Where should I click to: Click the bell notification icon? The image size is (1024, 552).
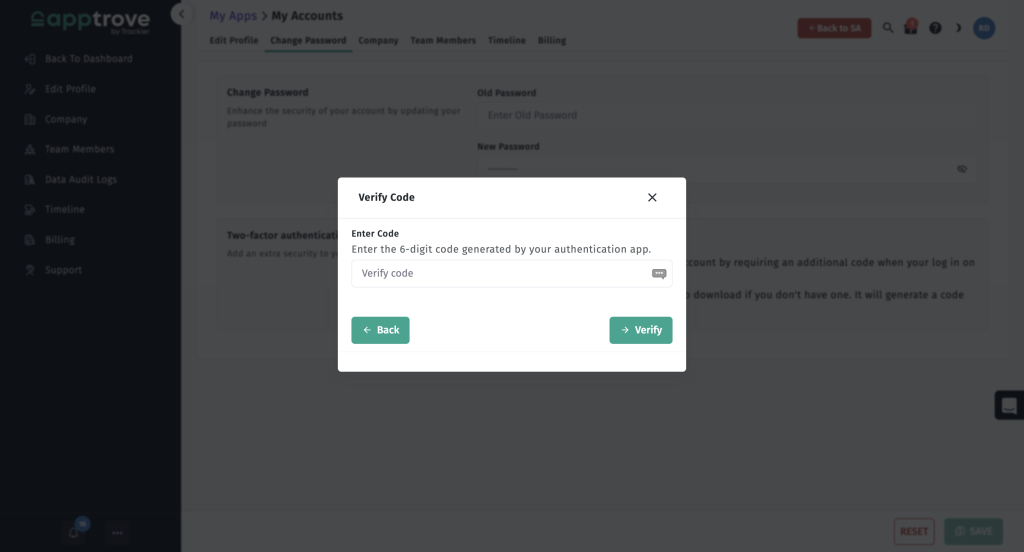pyautogui.click(x=74, y=532)
